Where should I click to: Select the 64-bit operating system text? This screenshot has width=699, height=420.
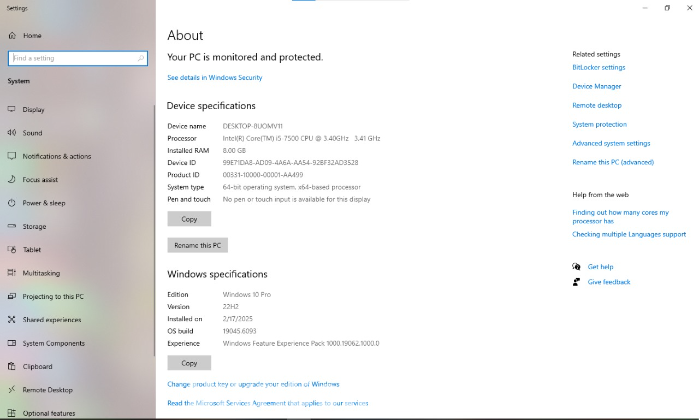click(292, 187)
